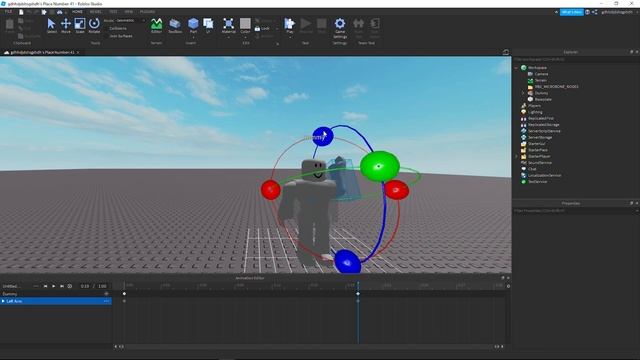This screenshot has height=360, width=640.
Task: Select StarterGui in Explorer
Action: [537, 144]
